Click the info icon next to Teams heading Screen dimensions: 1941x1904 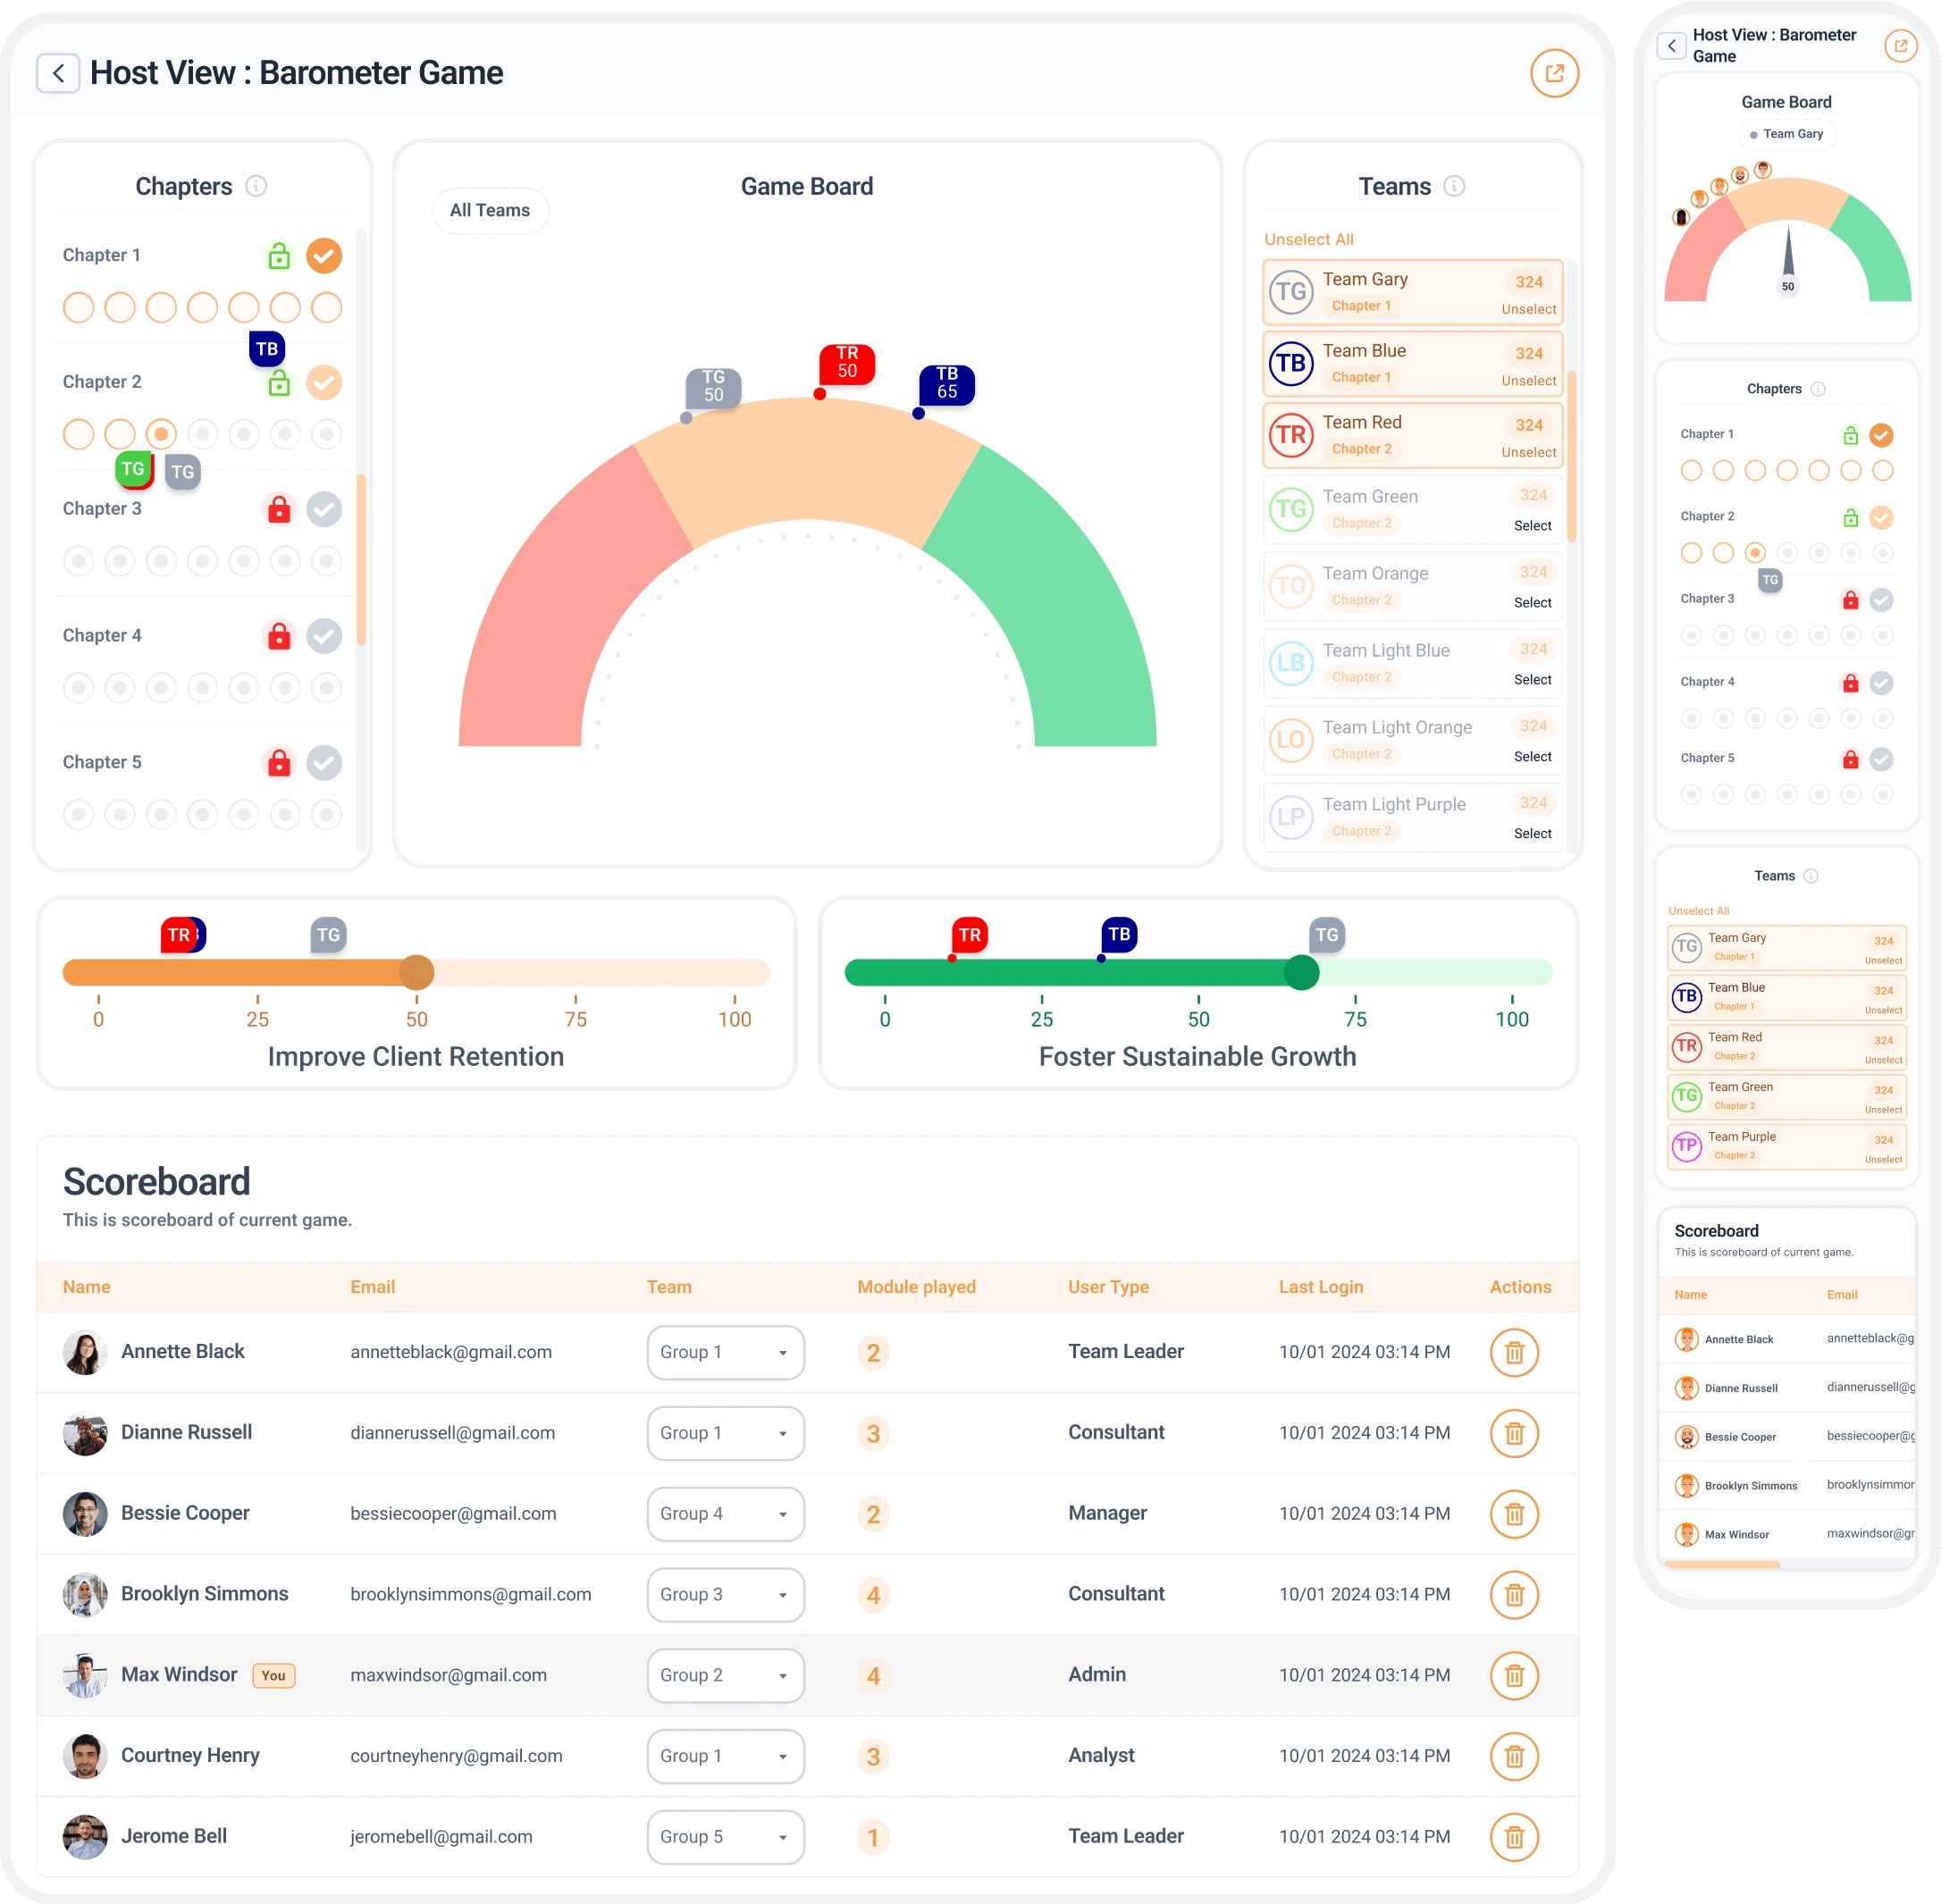1454,186
